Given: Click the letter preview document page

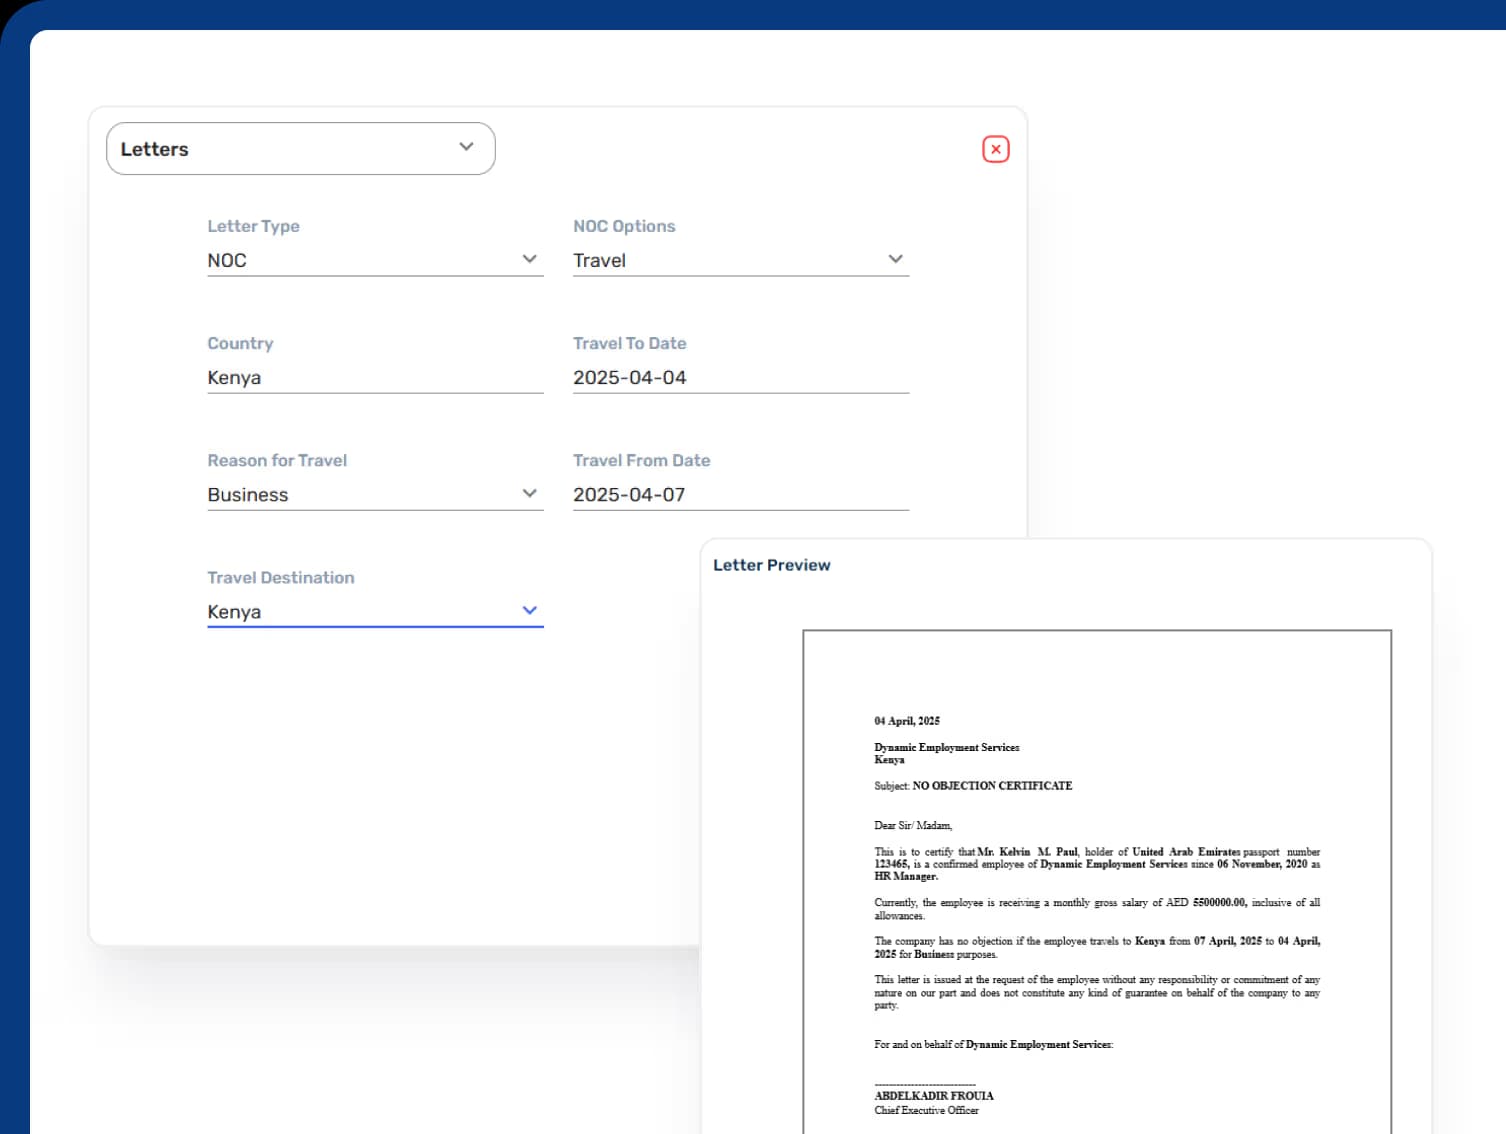Looking at the screenshot, I should click(1097, 882).
